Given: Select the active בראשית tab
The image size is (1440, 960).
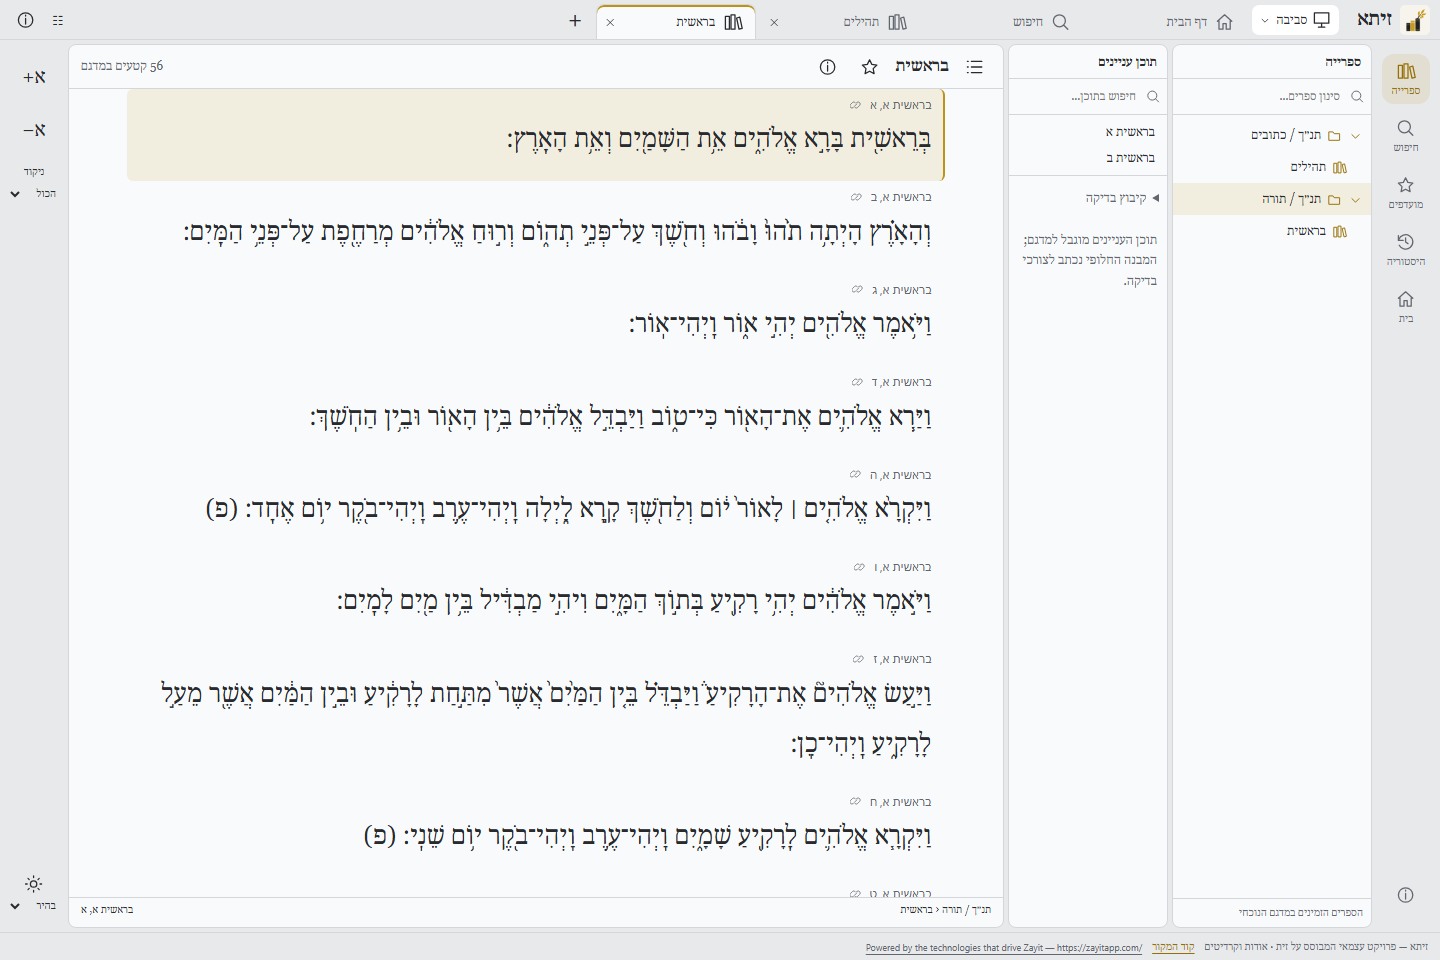Looking at the screenshot, I should [676, 22].
